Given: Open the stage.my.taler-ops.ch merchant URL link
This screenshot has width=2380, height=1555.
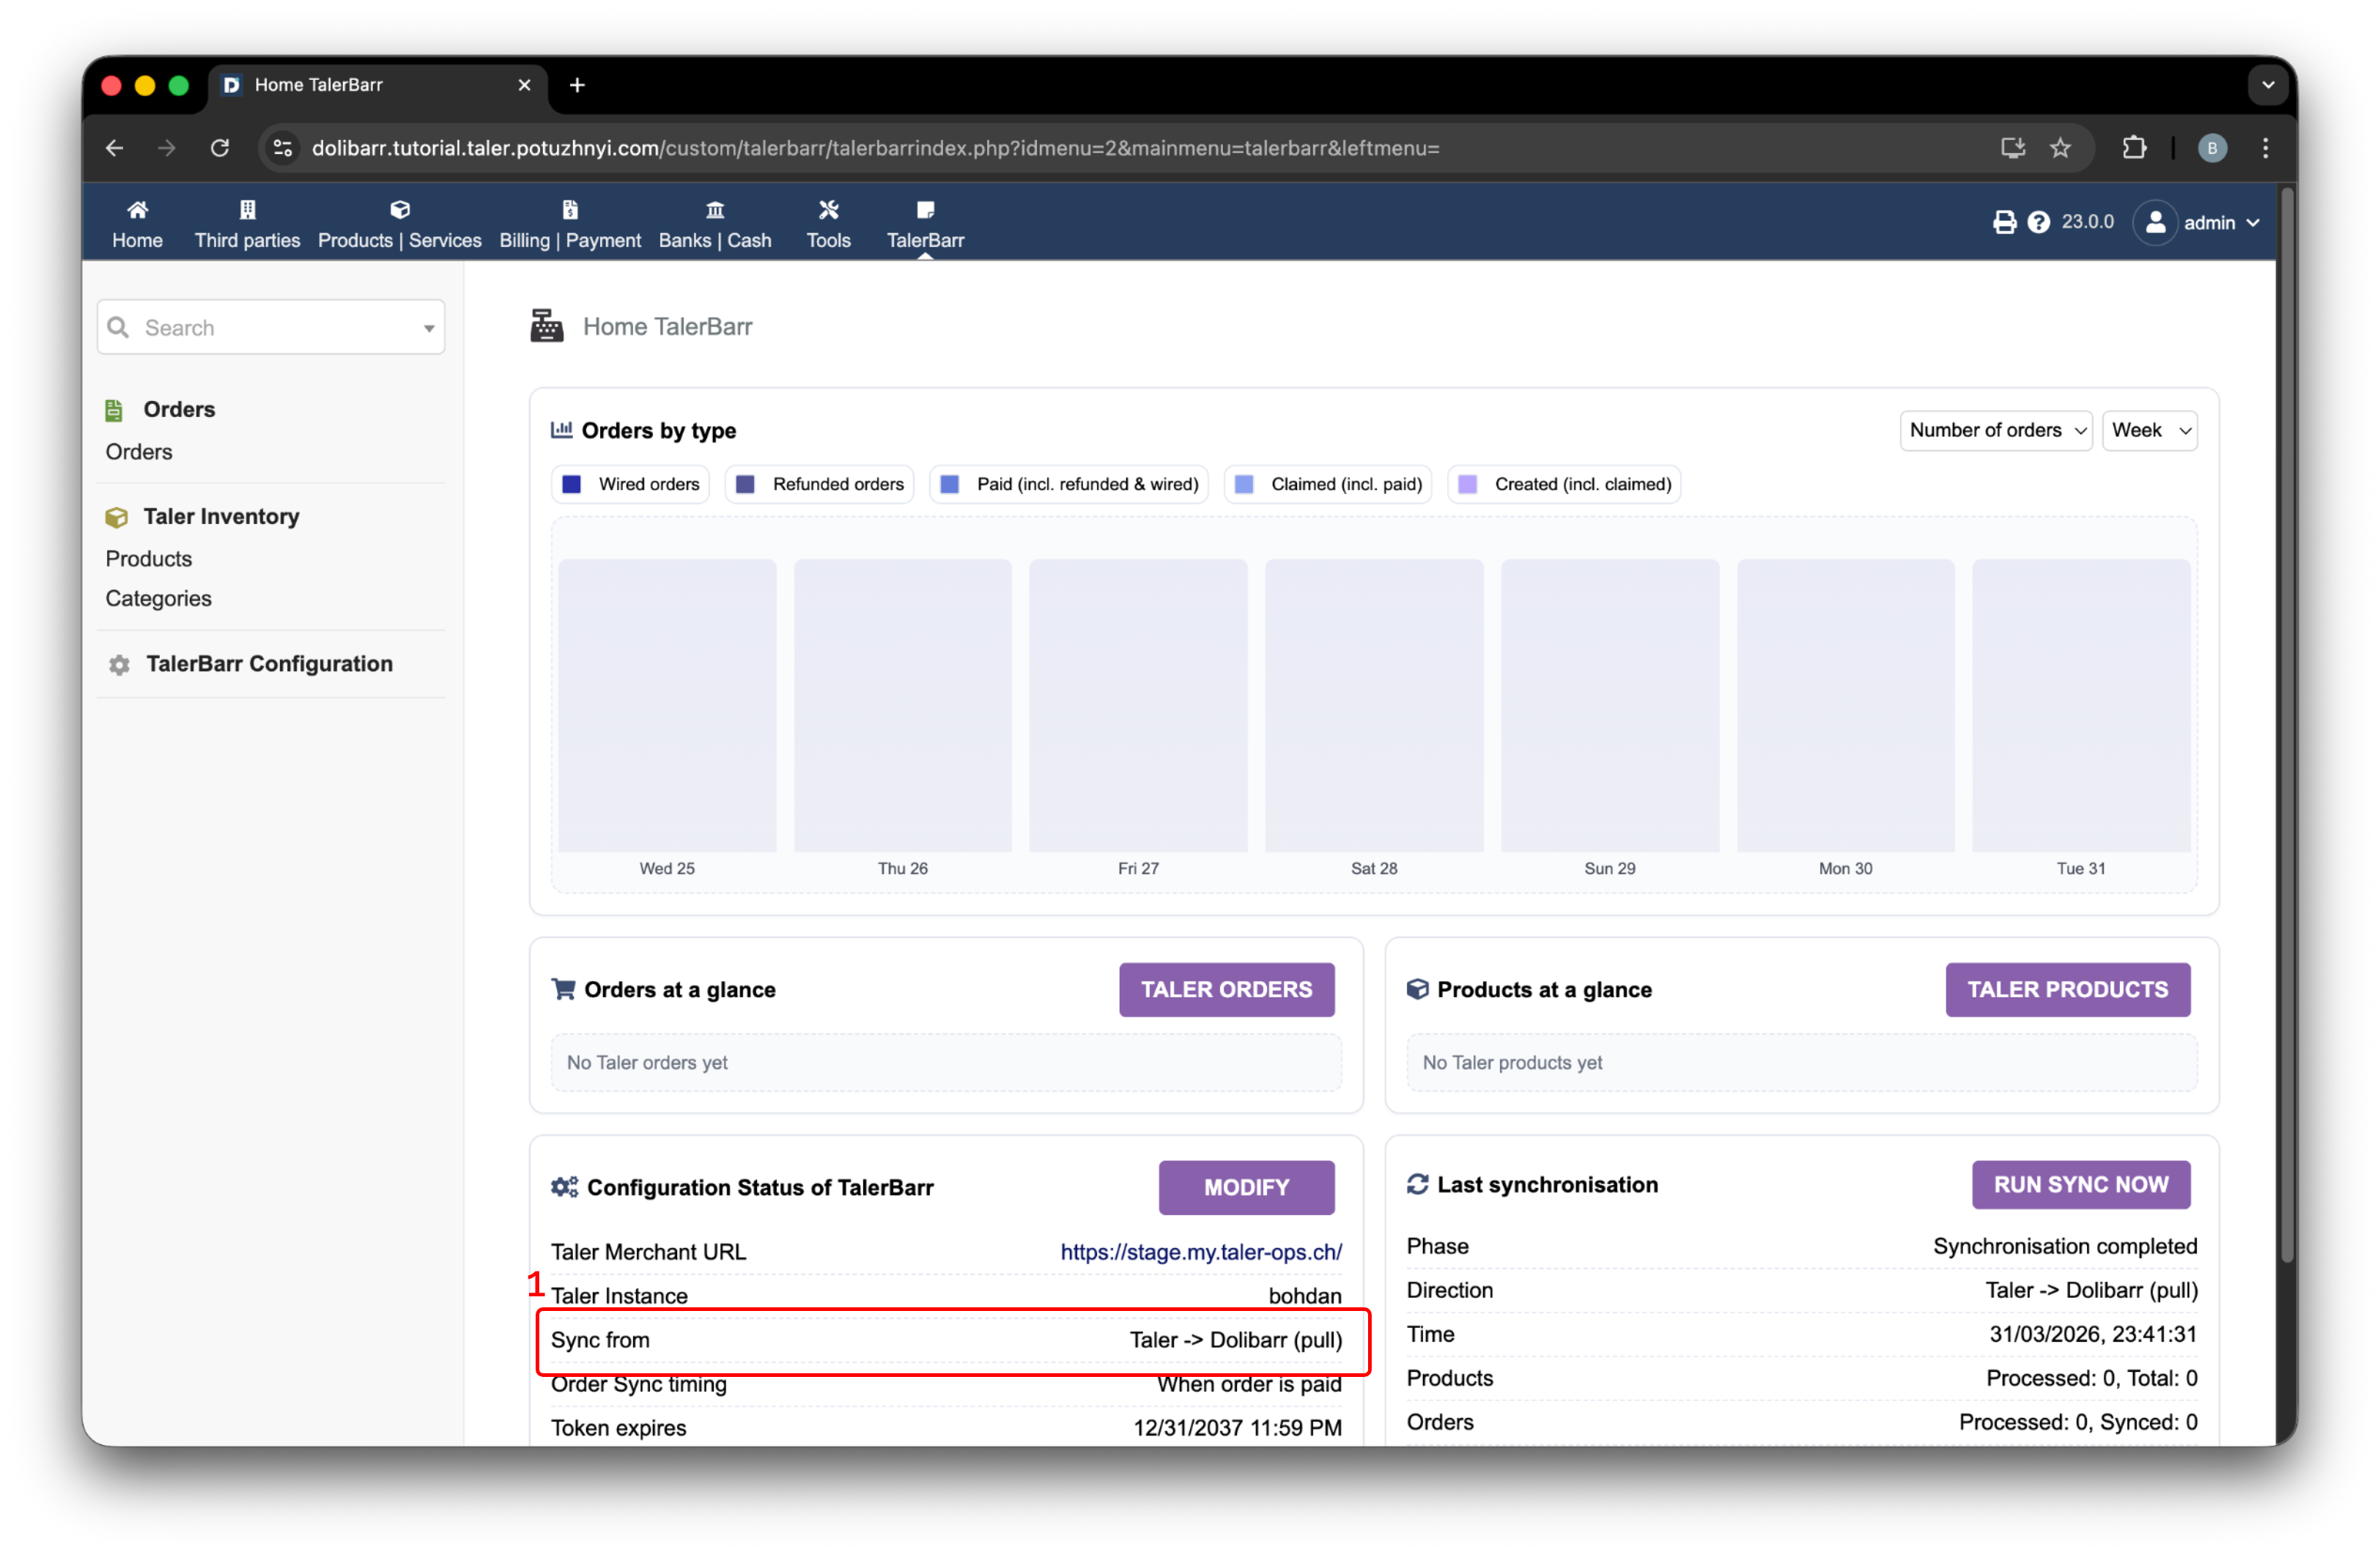Looking at the screenshot, I should 1200,1252.
